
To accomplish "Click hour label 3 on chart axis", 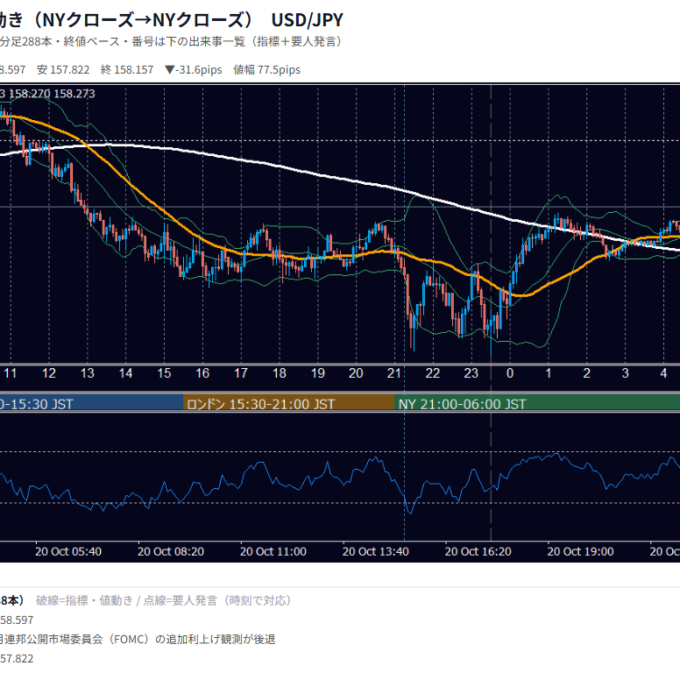I will [625, 373].
